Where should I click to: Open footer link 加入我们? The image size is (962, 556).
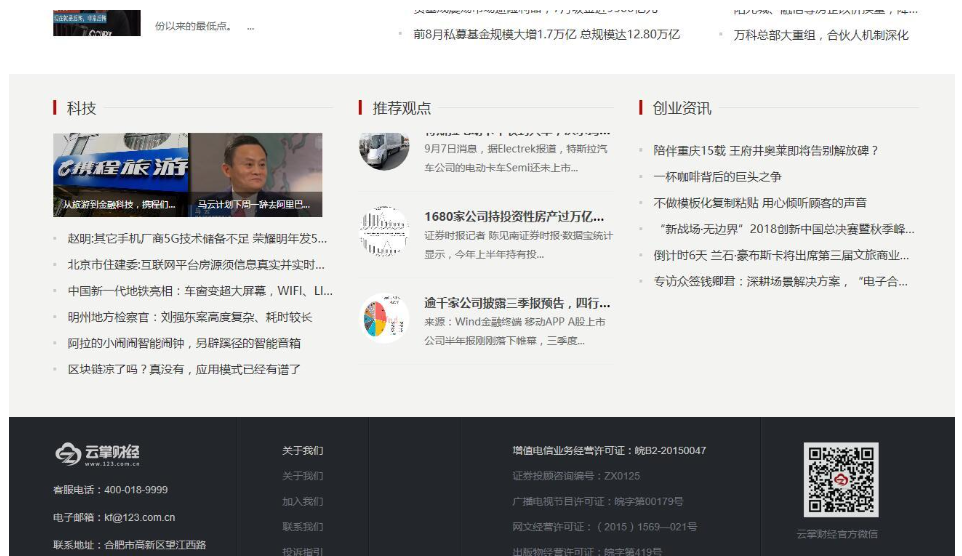click(x=302, y=502)
